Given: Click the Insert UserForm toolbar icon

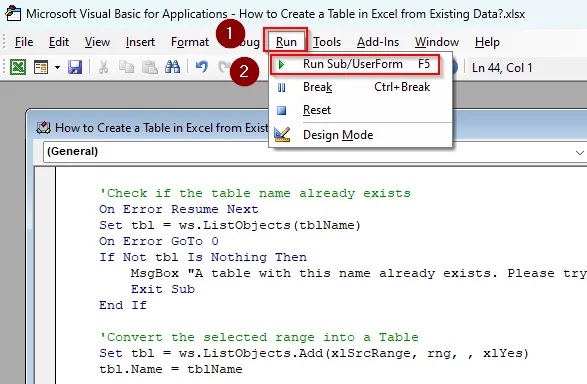Looking at the screenshot, I should pos(41,67).
